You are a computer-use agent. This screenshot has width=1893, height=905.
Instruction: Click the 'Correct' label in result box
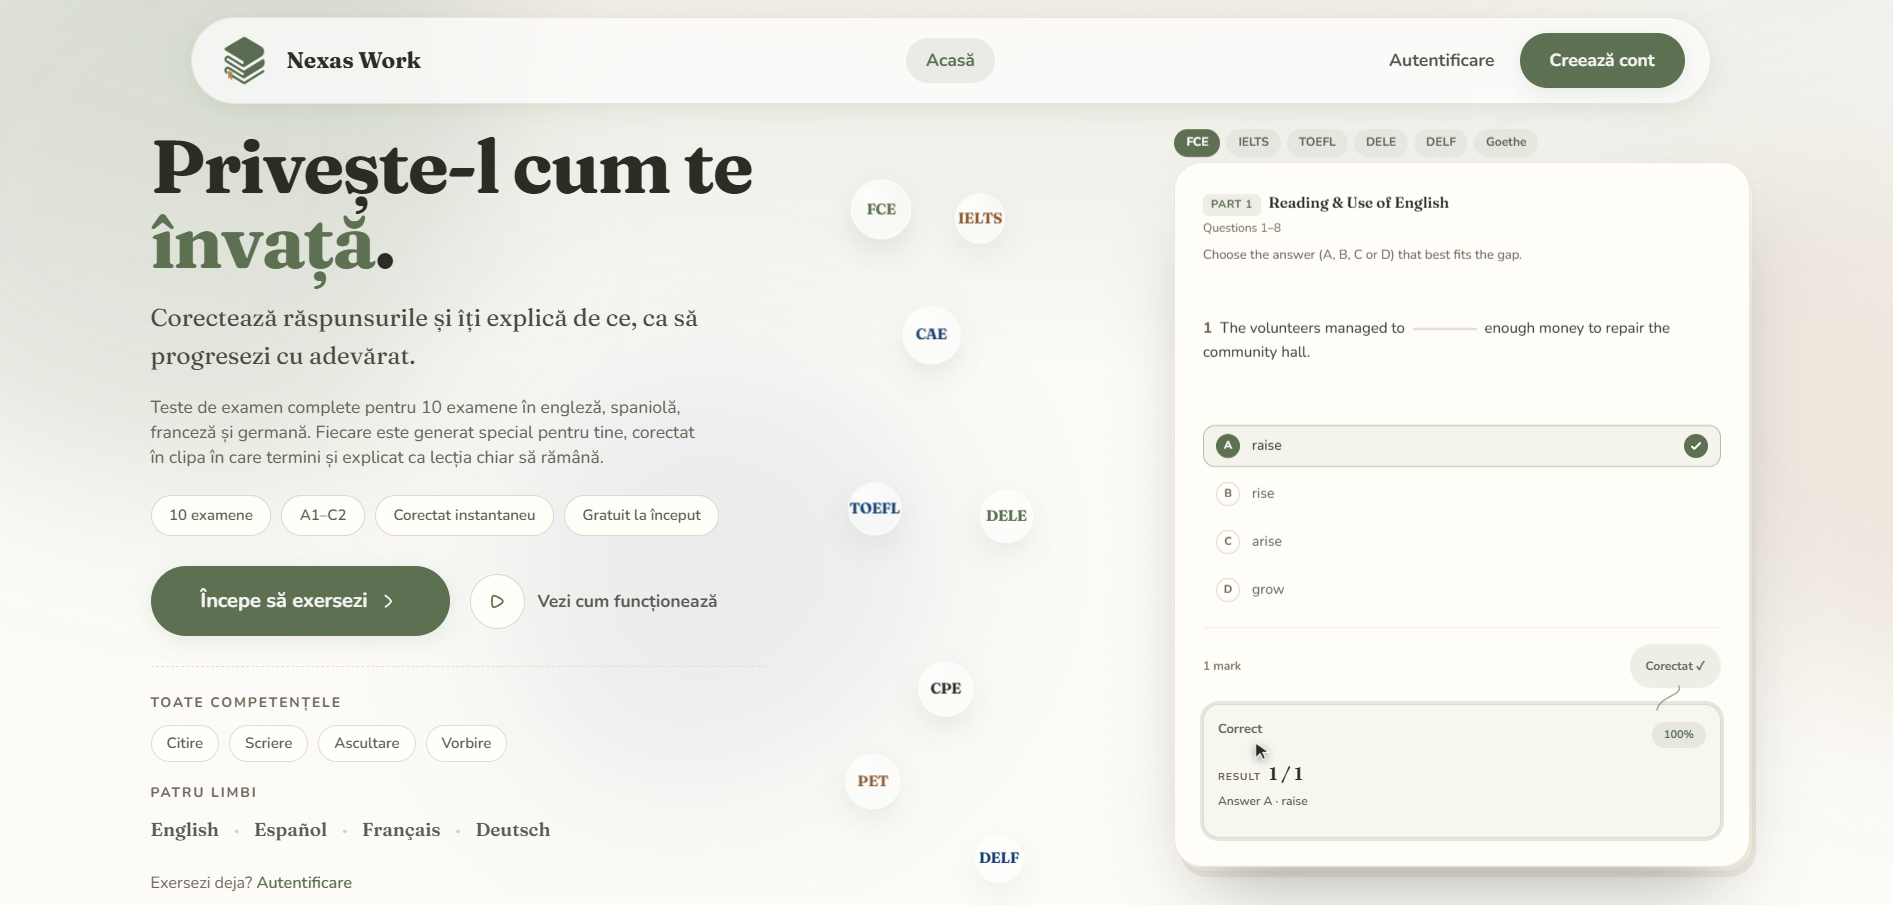[1240, 729]
